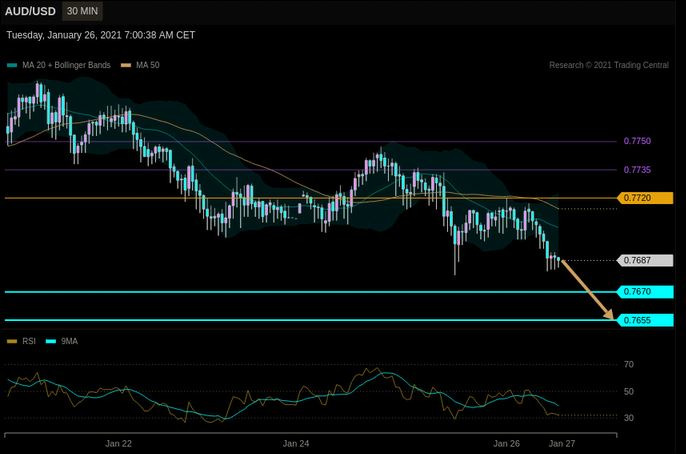Click the Jan 24 date axis label
Screen dimensions: 686x454
coord(296,444)
